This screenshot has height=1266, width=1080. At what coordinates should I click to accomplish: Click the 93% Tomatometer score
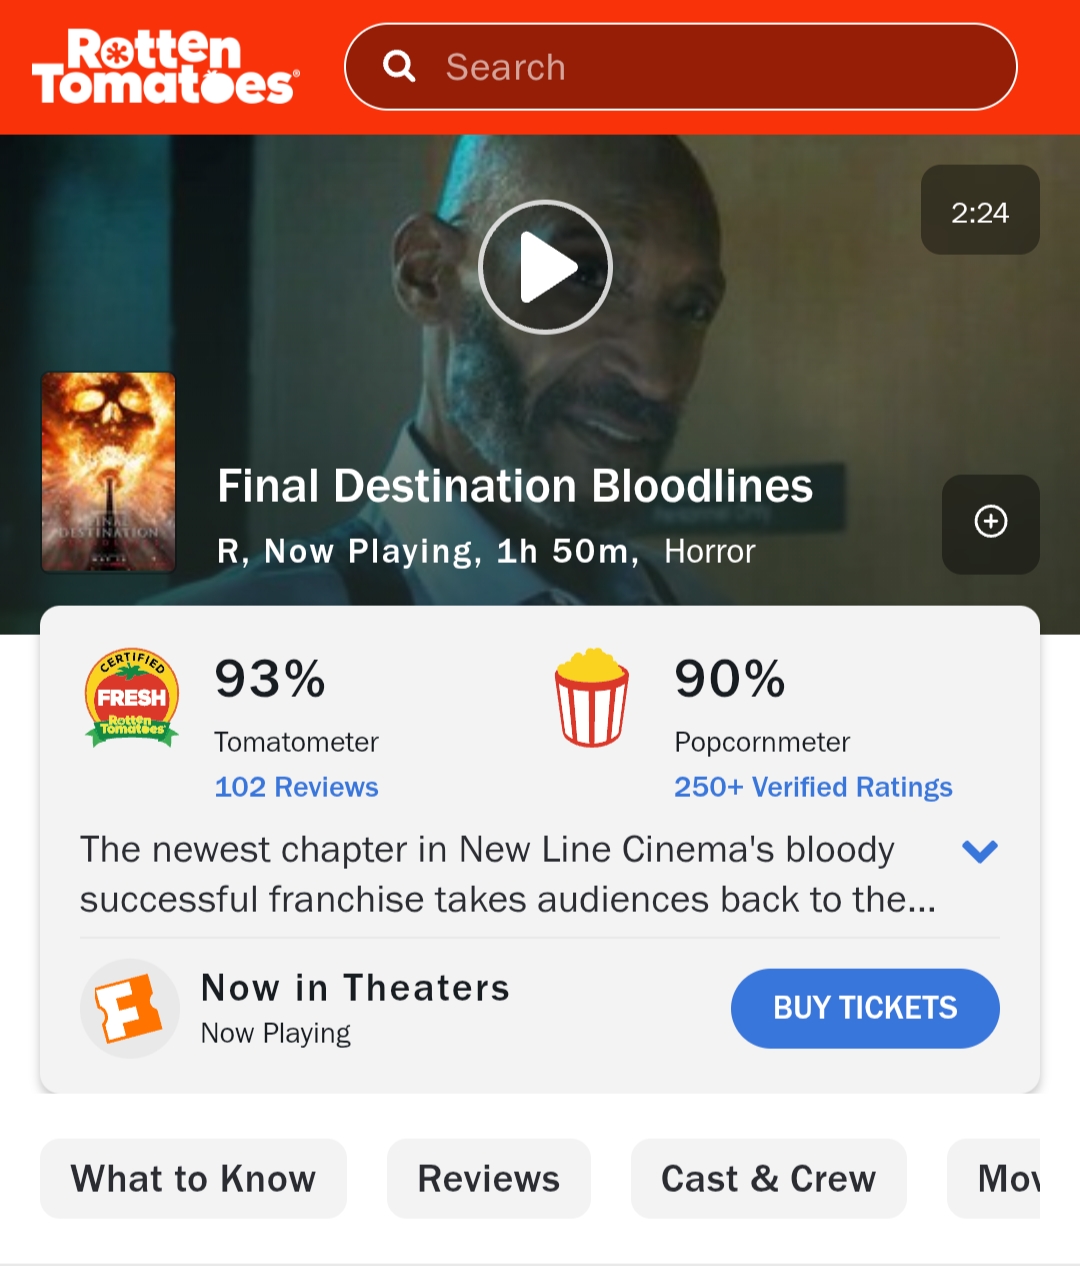click(x=270, y=679)
